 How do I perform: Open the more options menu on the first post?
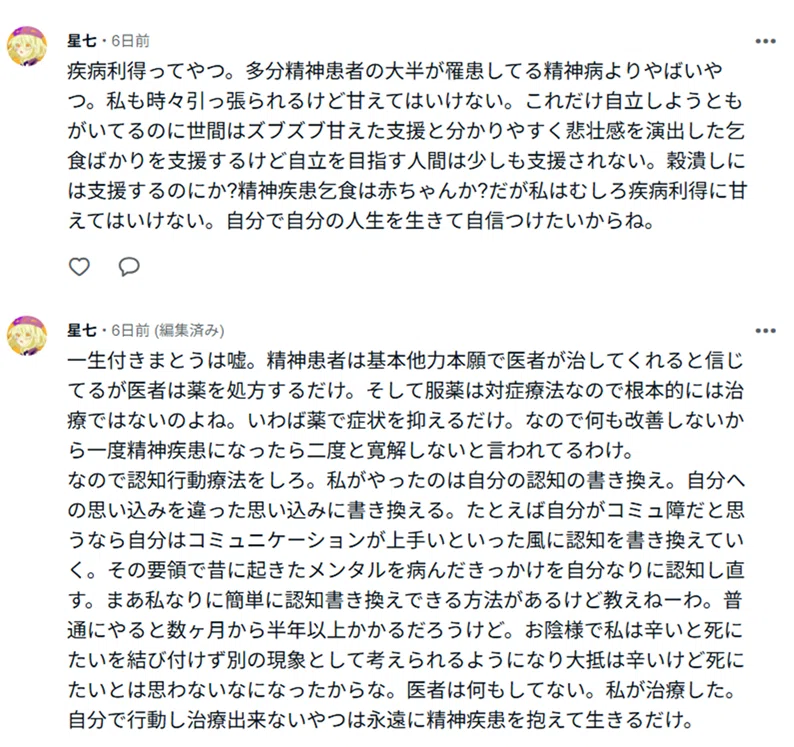tap(765, 41)
